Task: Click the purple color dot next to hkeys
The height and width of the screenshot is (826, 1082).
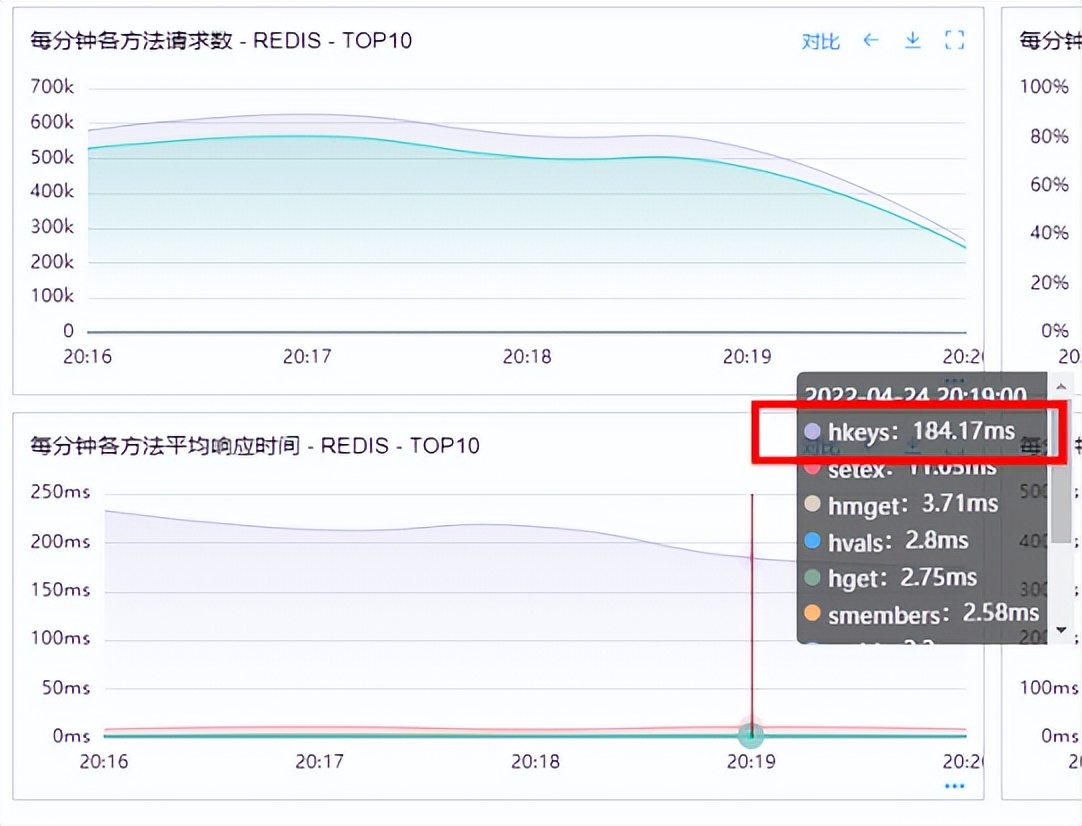Action: pos(812,429)
